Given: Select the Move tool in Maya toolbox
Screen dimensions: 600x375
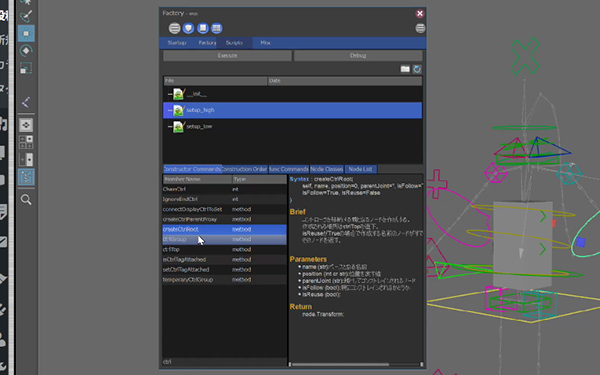Looking at the screenshot, I should 26,33.
